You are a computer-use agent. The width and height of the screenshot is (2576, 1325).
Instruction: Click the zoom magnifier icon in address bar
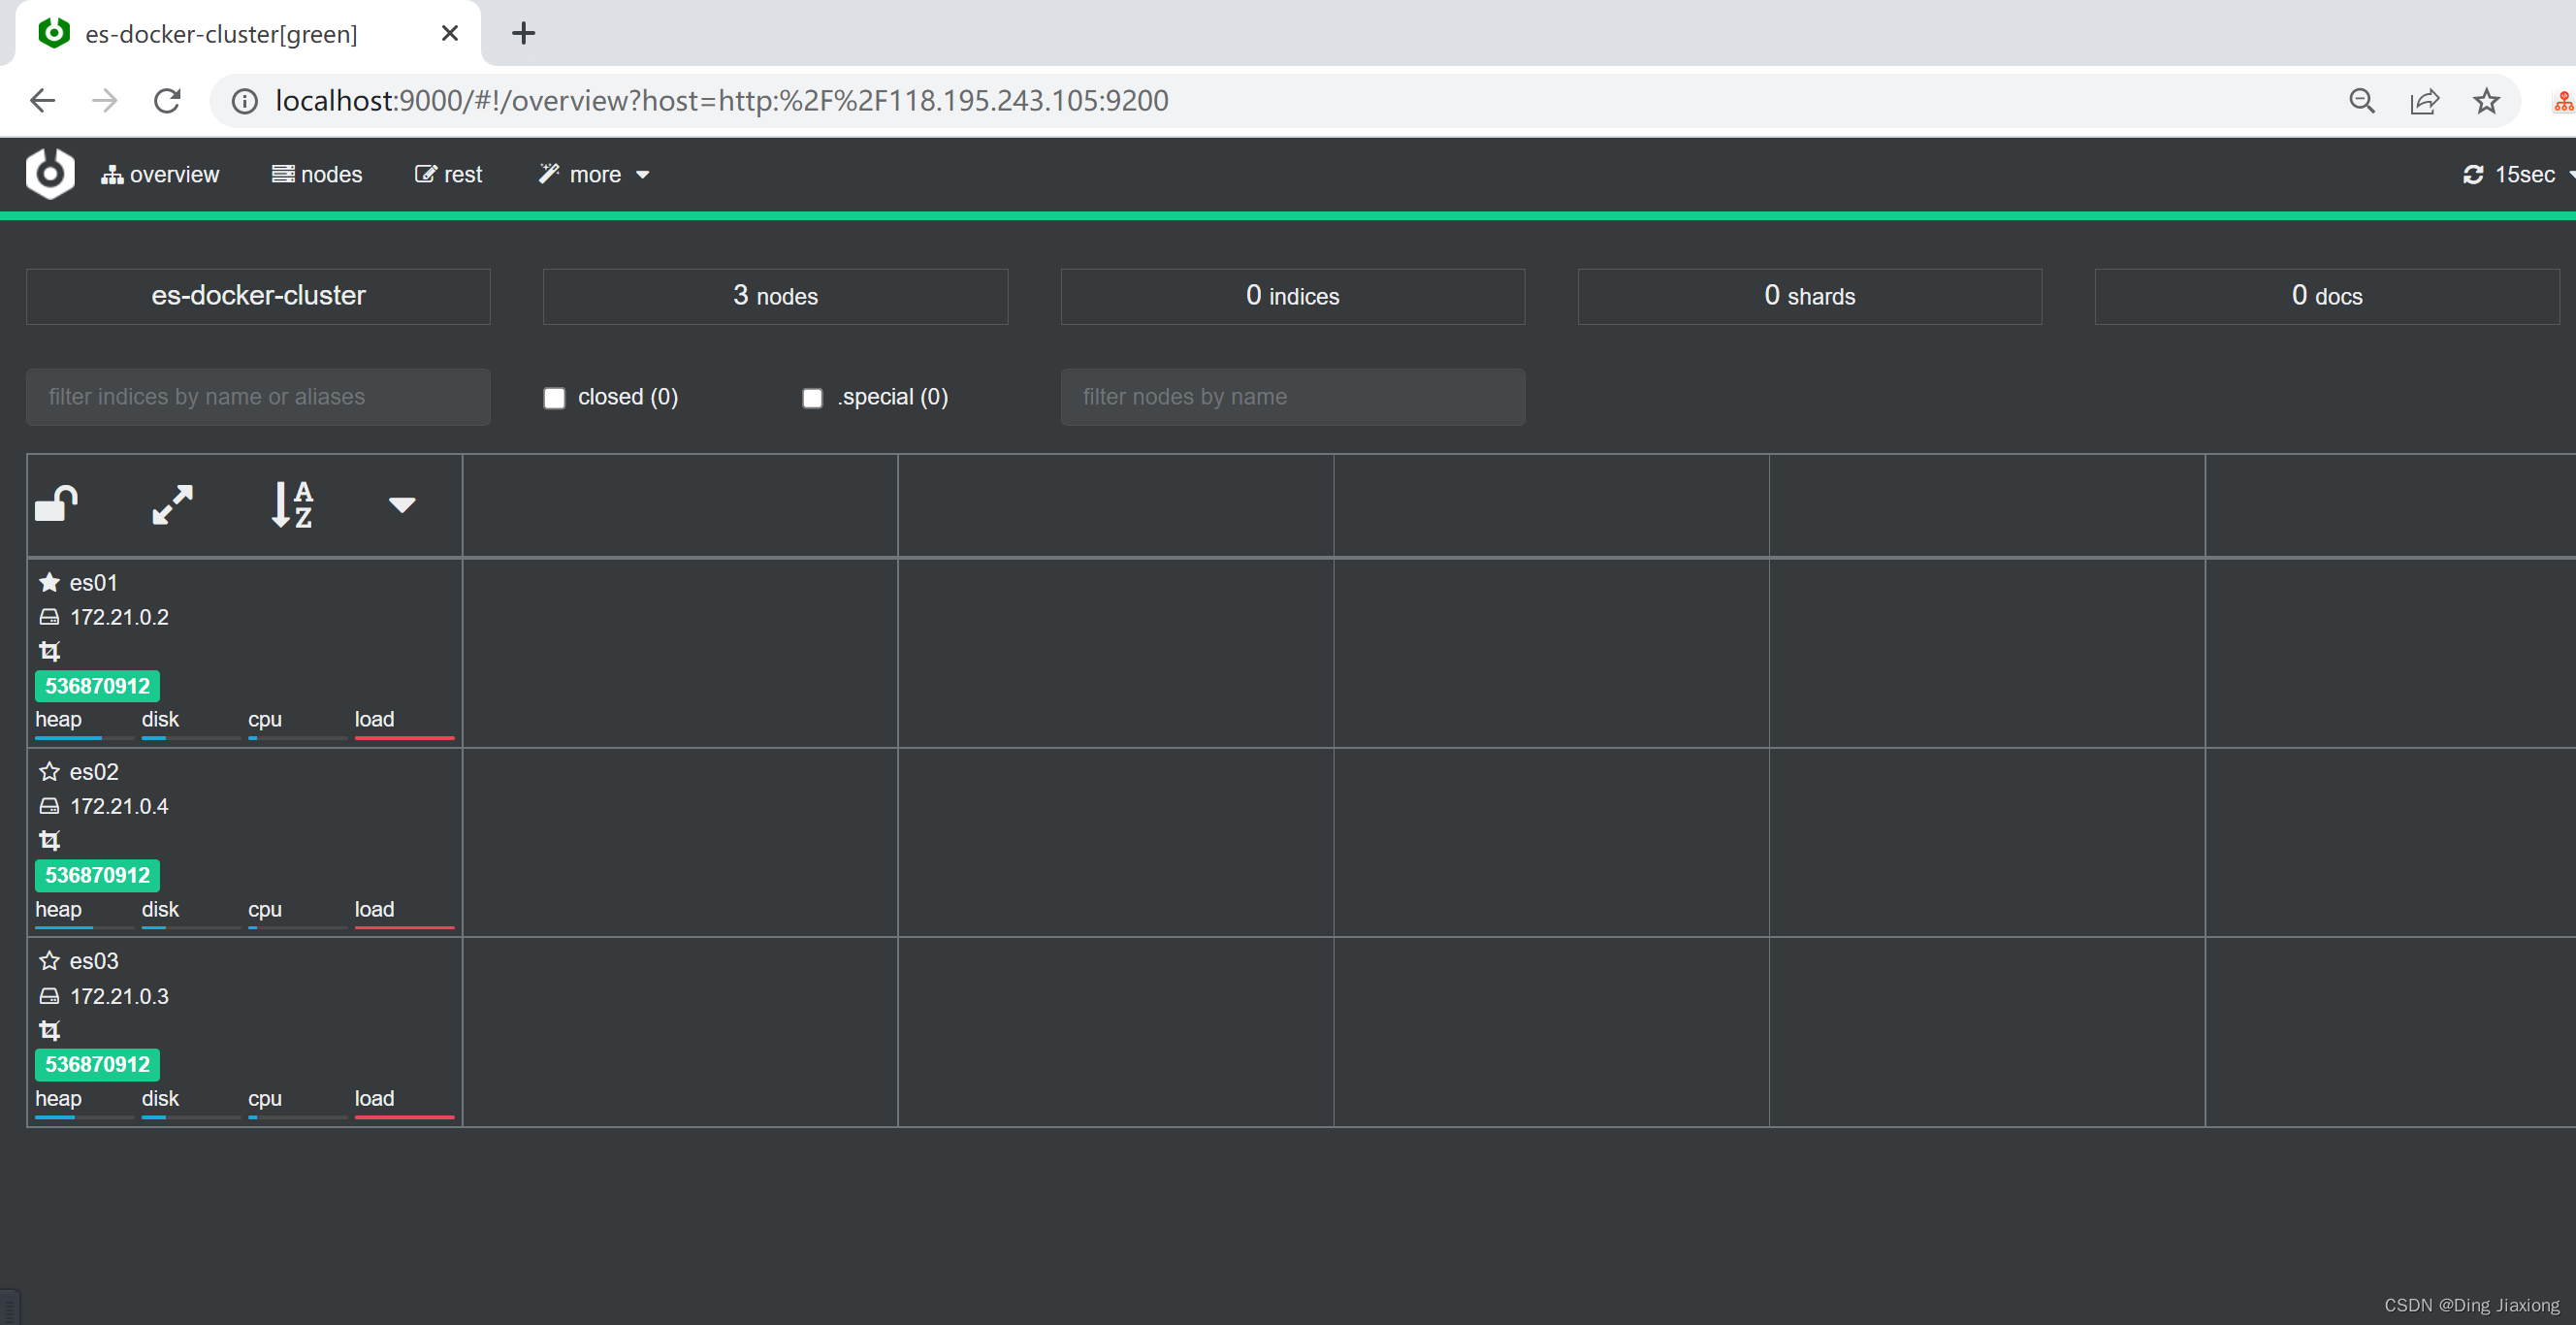[x=2362, y=101]
